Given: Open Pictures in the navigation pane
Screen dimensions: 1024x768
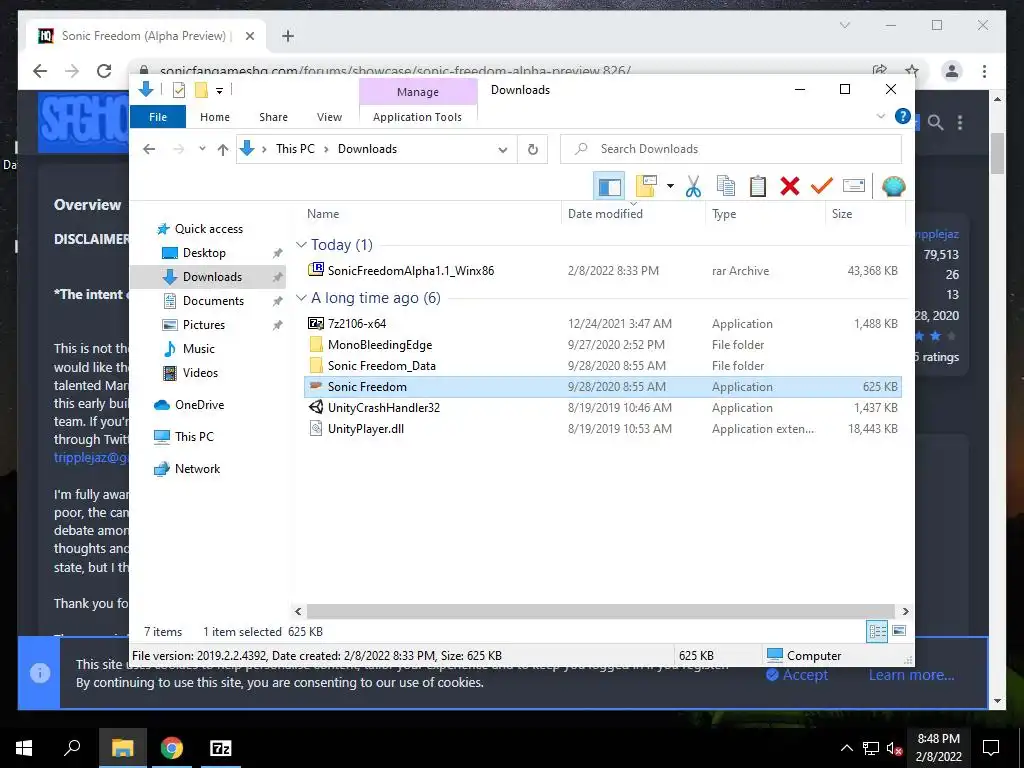Looking at the screenshot, I should 203,325.
